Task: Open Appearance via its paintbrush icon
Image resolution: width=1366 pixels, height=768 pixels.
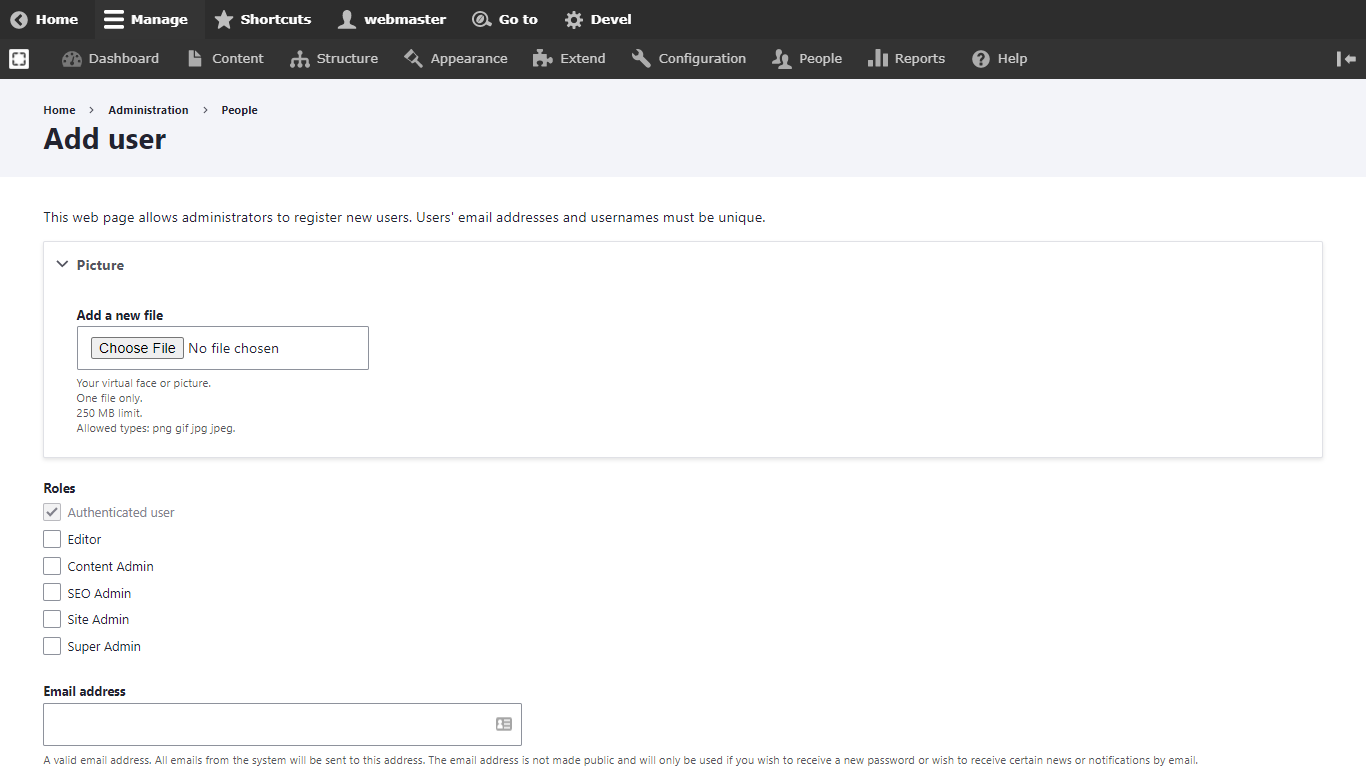Action: (413, 59)
